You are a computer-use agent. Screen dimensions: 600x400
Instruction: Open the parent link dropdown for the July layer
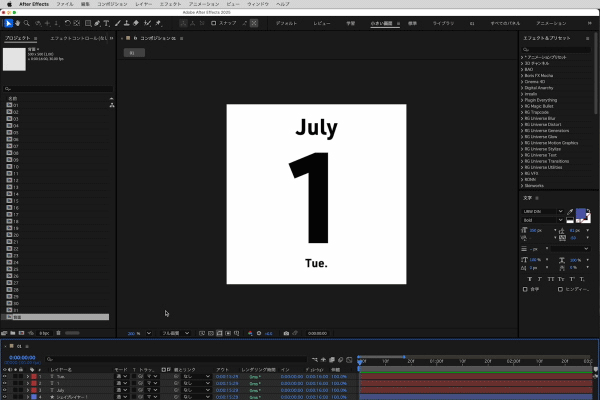(x=197, y=390)
